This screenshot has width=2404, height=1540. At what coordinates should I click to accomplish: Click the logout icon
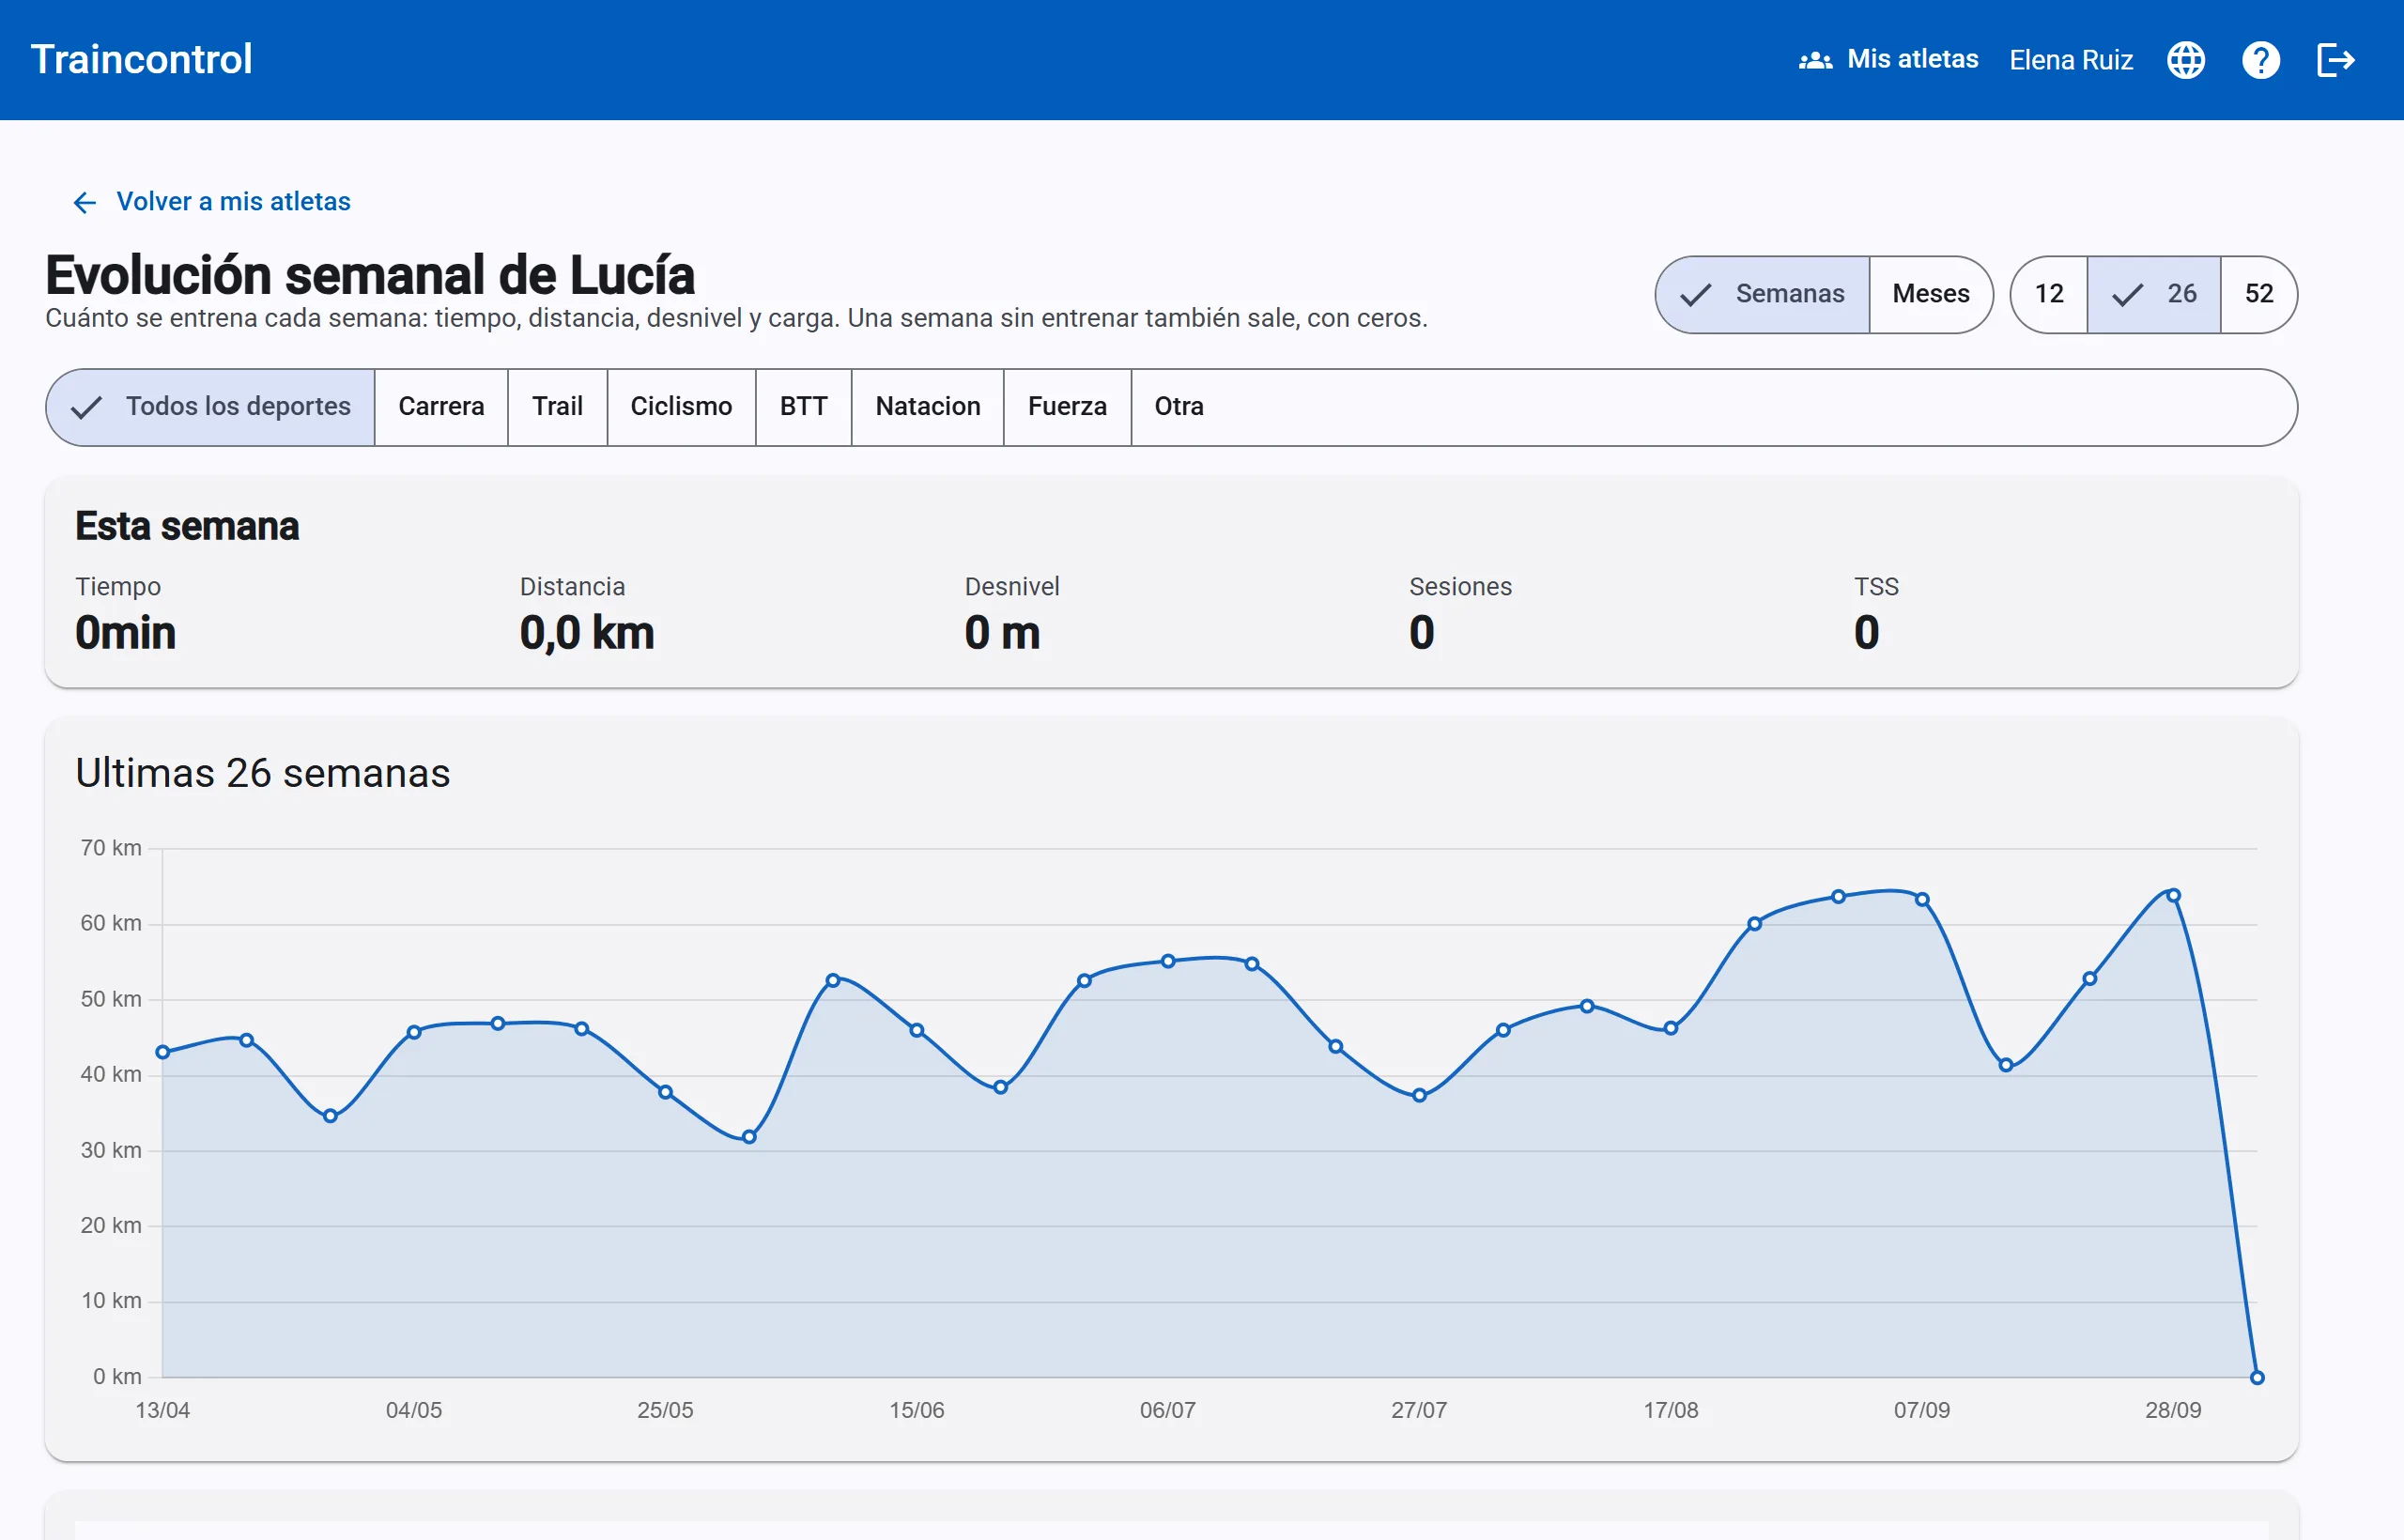[x=2335, y=60]
